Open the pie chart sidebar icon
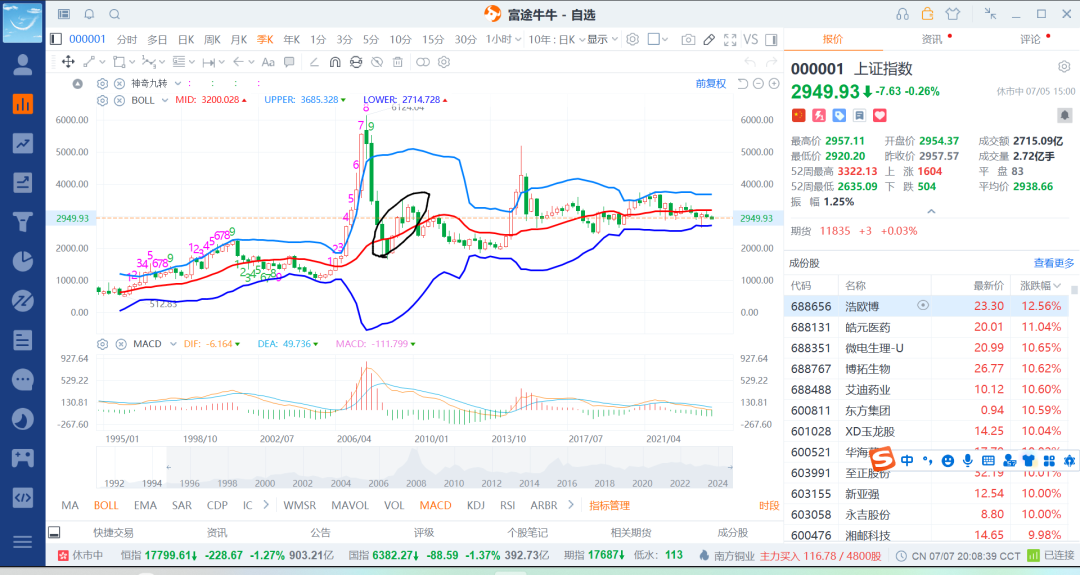This screenshot has height=575, width=1080. (x=23, y=262)
